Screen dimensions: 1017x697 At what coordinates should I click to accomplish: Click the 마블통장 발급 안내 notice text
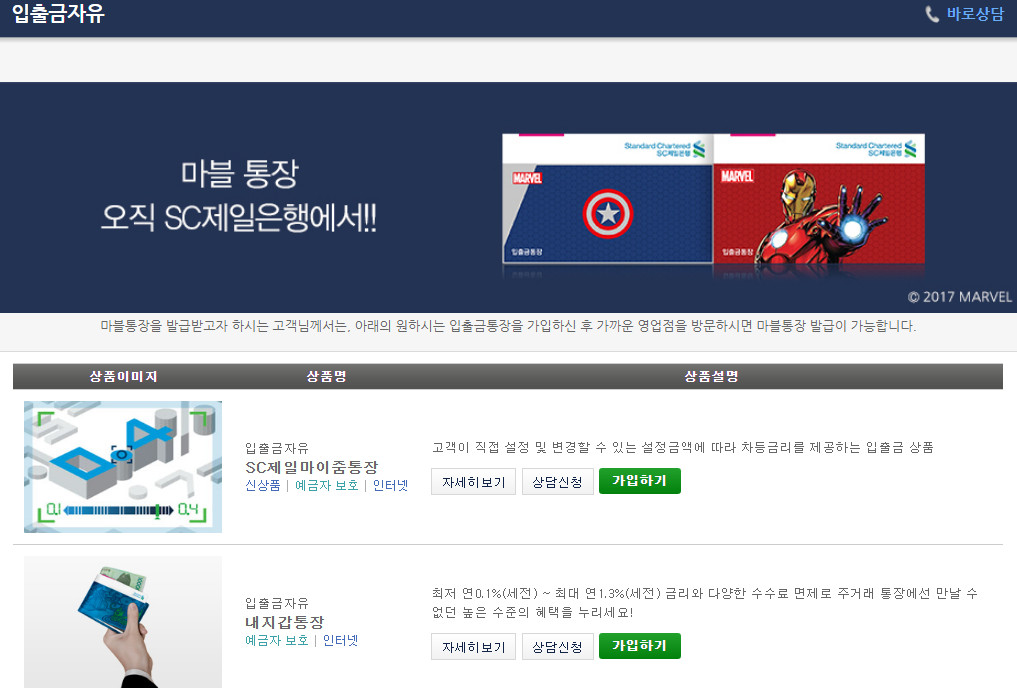508,325
